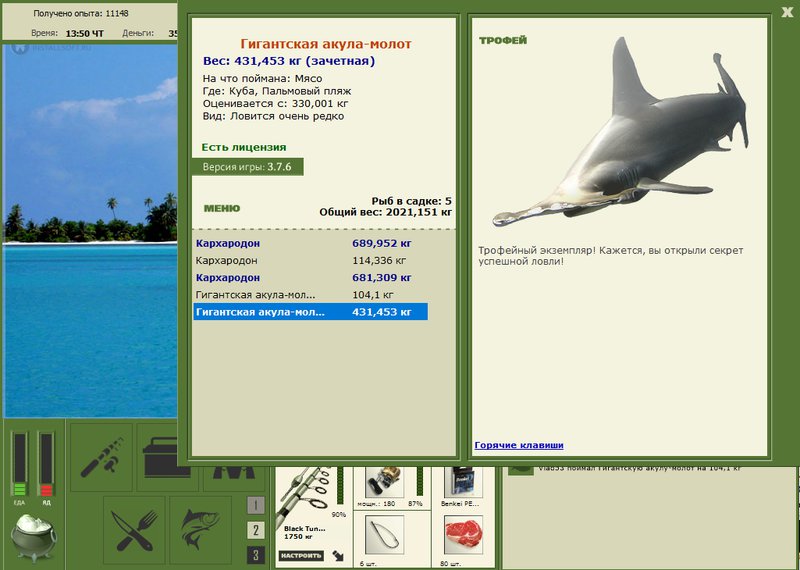This screenshot has height=570, width=800.
Task: Select rod slot number 3
Action: [256, 555]
